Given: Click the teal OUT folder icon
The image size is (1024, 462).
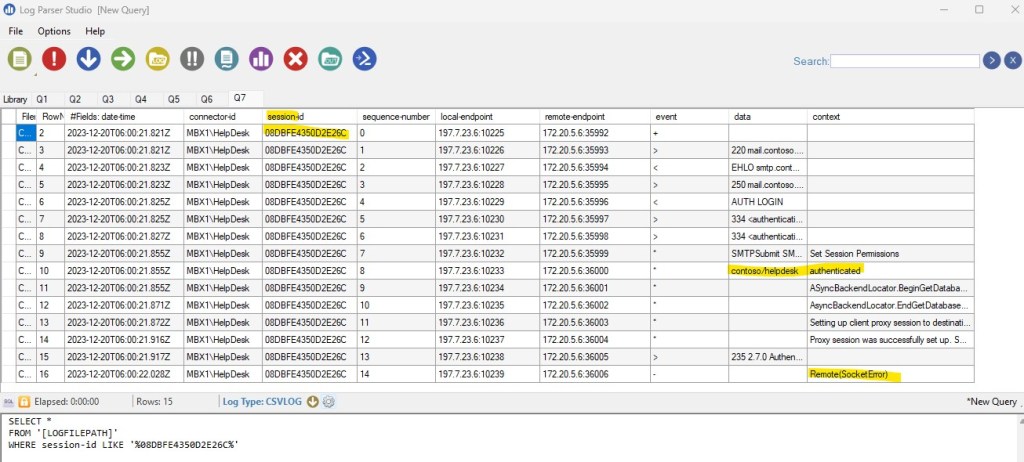Looking at the screenshot, I should 330,59.
